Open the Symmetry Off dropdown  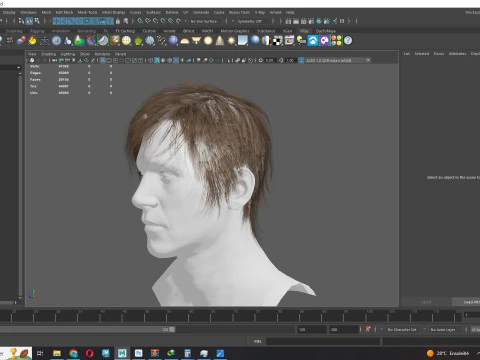click(x=250, y=21)
